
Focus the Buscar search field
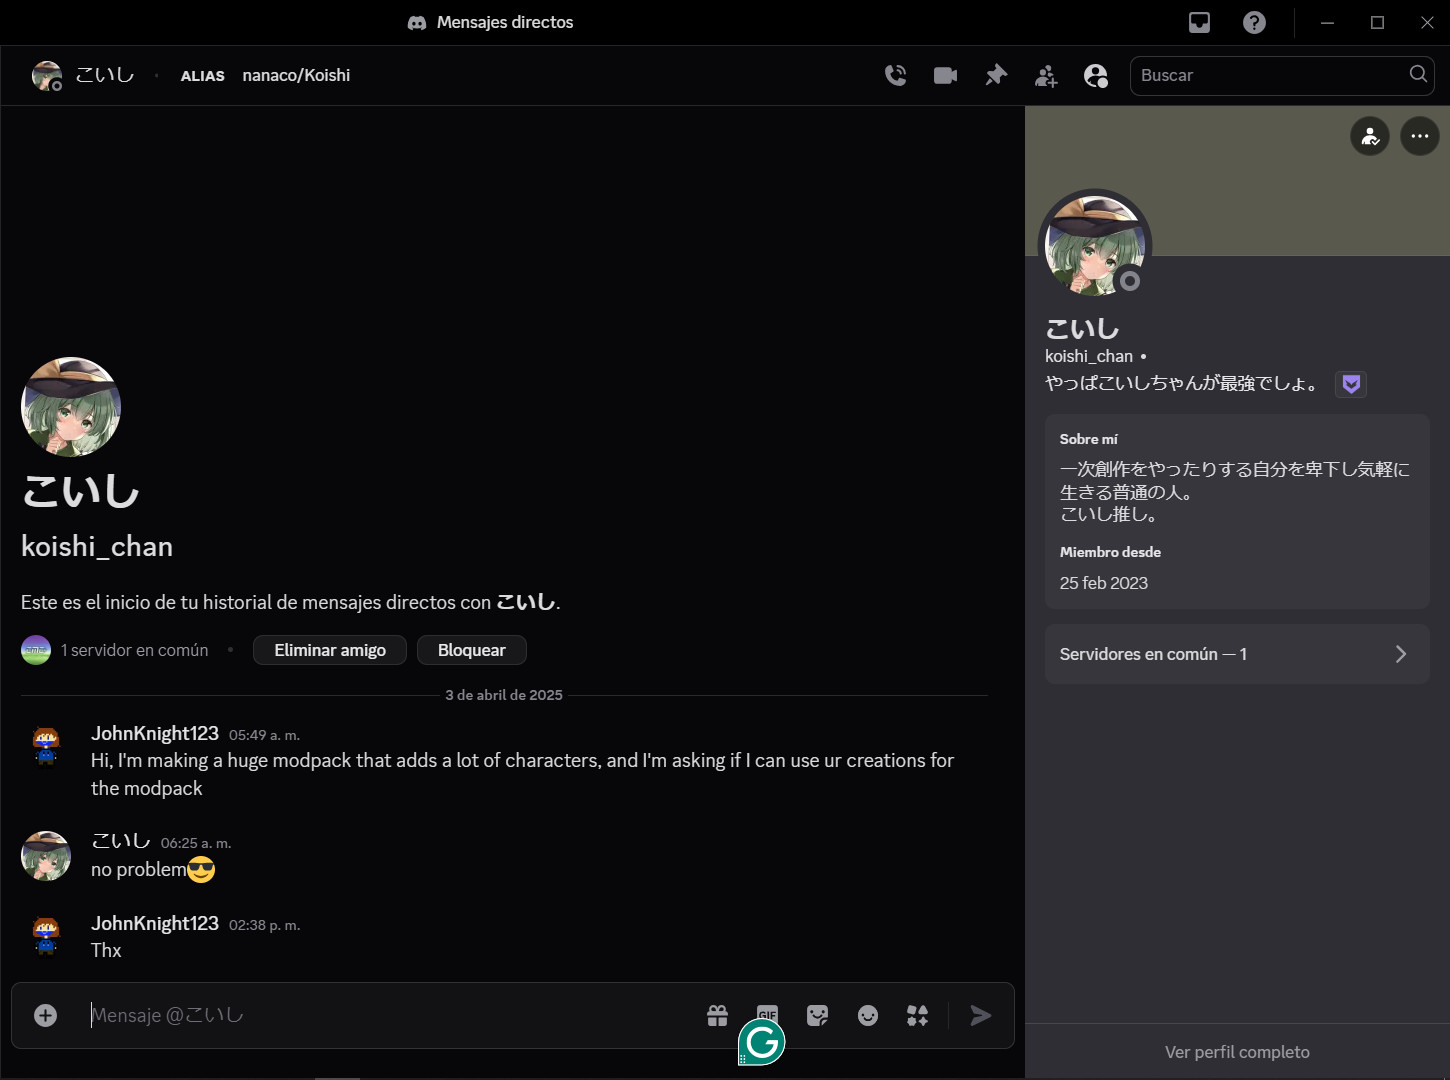tap(1270, 75)
